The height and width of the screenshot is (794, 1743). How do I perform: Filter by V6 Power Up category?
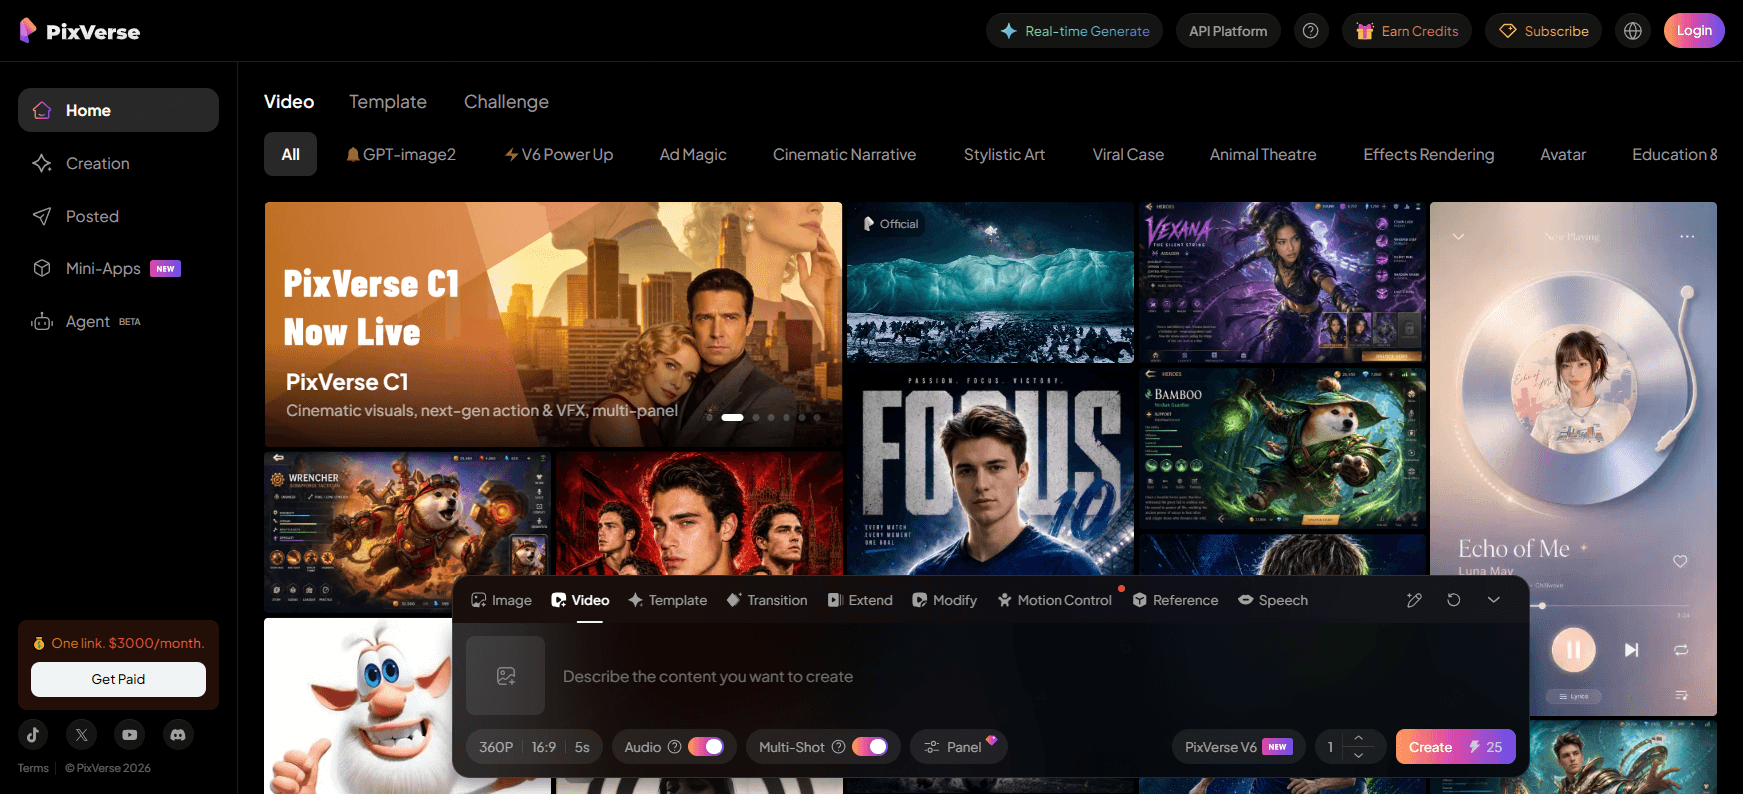[558, 154]
